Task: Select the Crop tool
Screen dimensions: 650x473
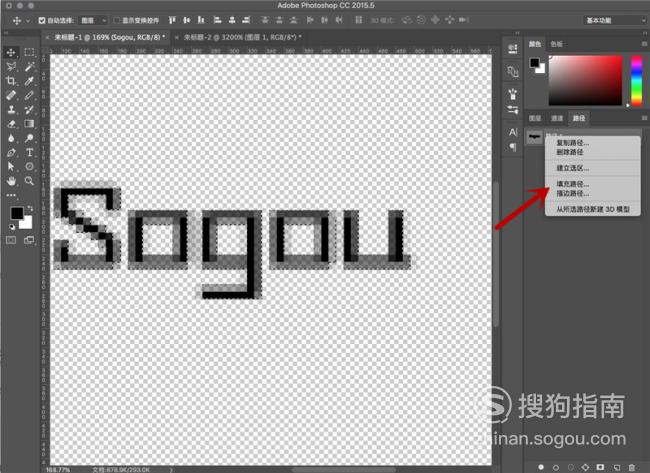Action: pyautogui.click(x=11, y=81)
